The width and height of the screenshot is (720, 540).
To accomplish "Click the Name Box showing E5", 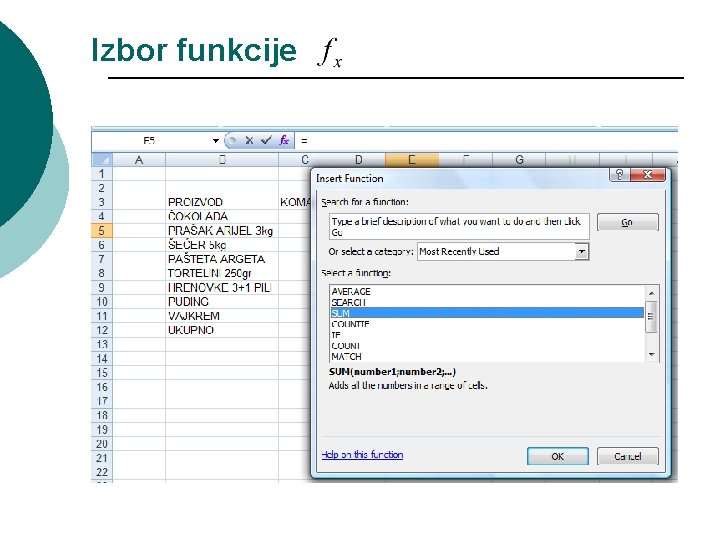I will pos(151,141).
